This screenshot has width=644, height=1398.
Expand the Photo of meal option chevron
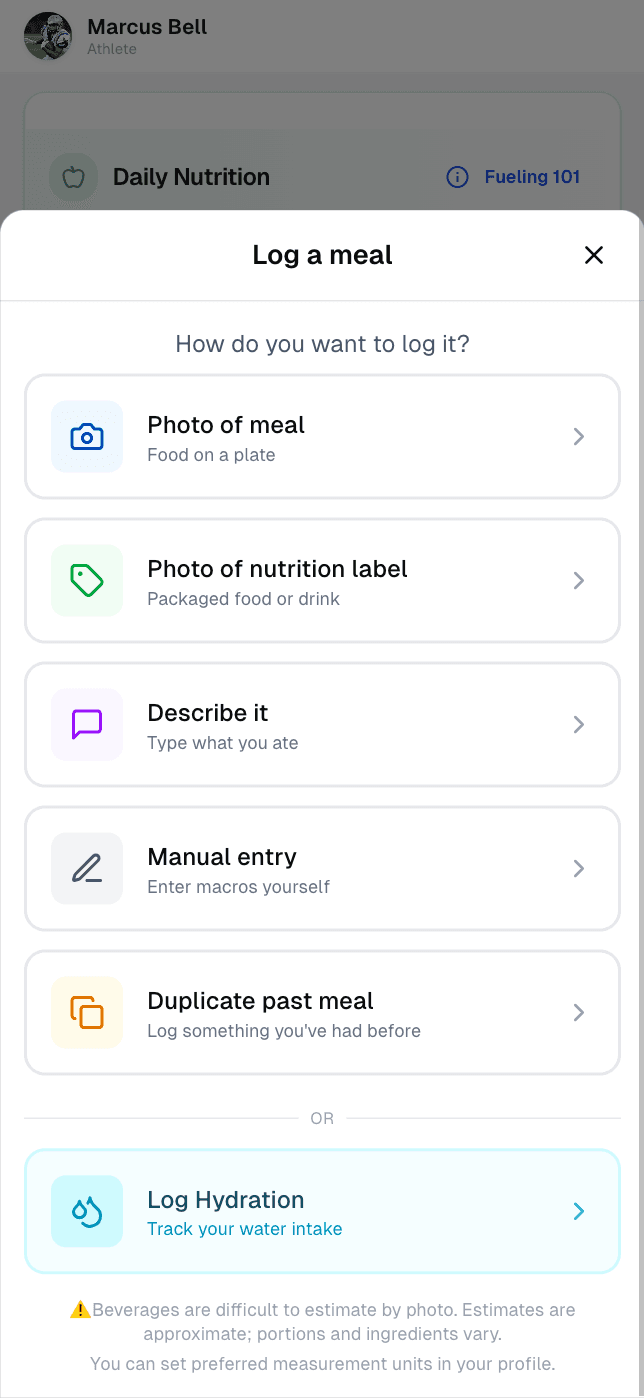pos(578,437)
